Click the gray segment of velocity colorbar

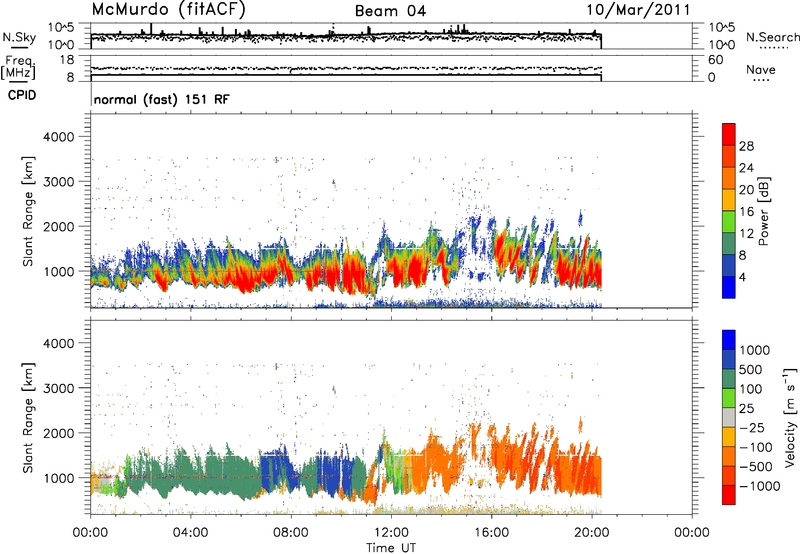(x=729, y=417)
